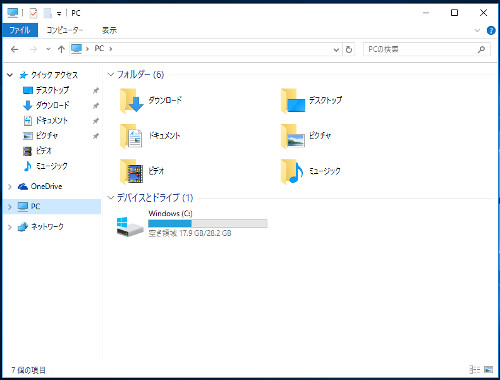Click the back navigation arrow
The width and height of the screenshot is (500, 380).
(14, 50)
